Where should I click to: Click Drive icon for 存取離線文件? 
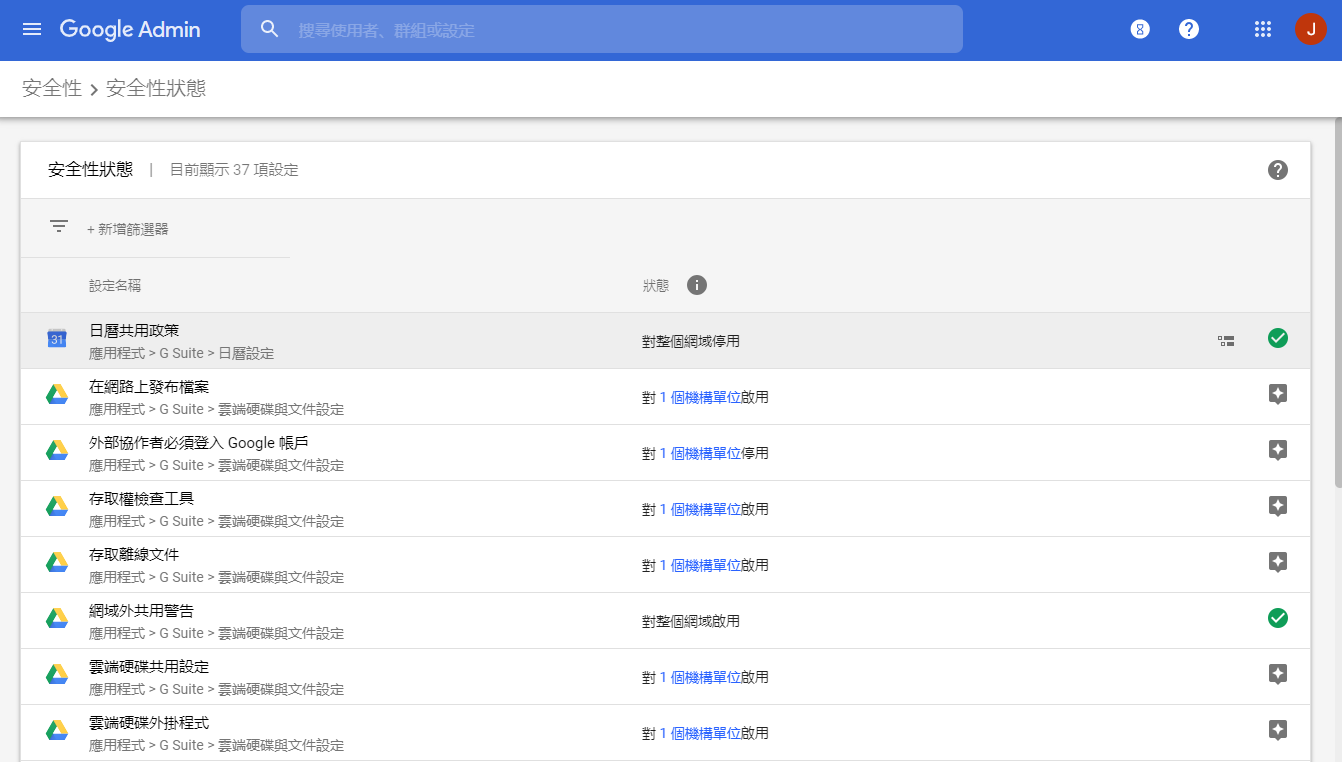[x=57, y=563]
